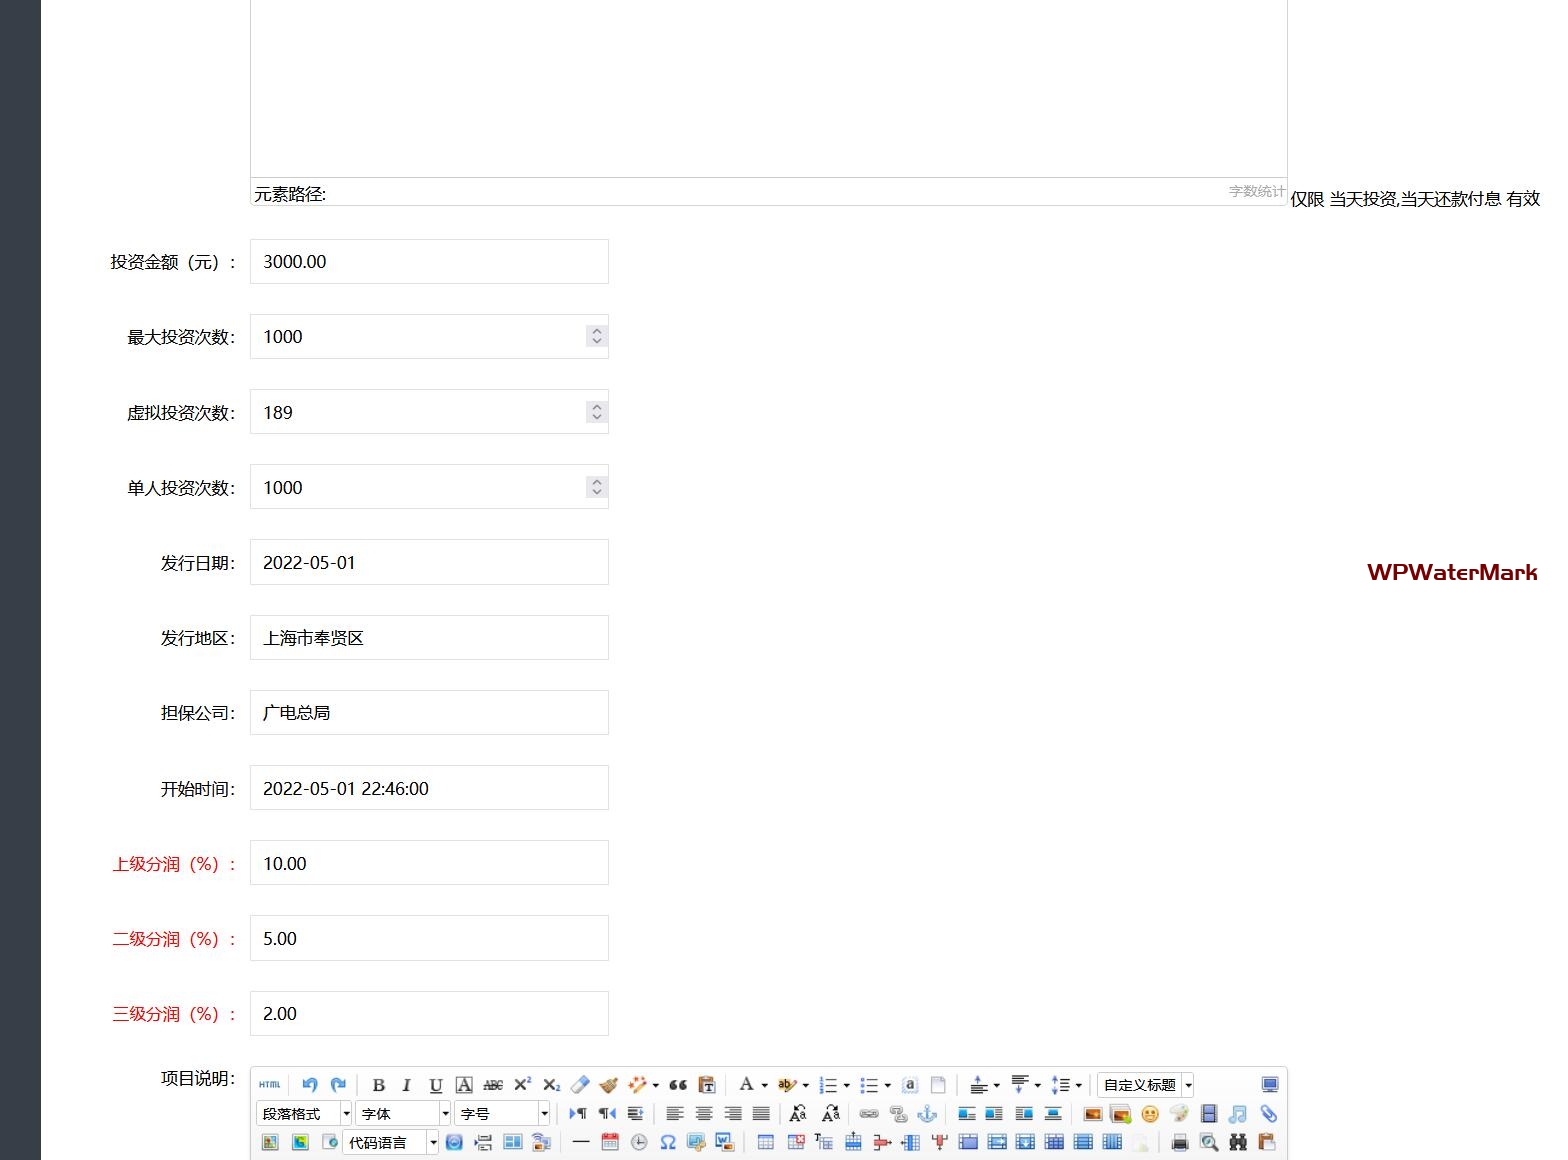The width and height of the screenshot is (1568, 1160).
Task: Toggle the editor full screen monitor icon
Action: (x=1269, y=1085)
